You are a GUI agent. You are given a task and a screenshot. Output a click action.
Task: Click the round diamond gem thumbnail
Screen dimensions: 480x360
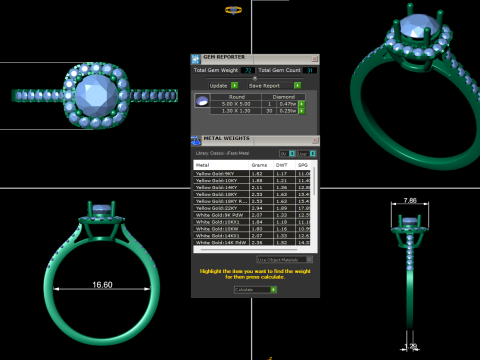(x=202, y=101)
